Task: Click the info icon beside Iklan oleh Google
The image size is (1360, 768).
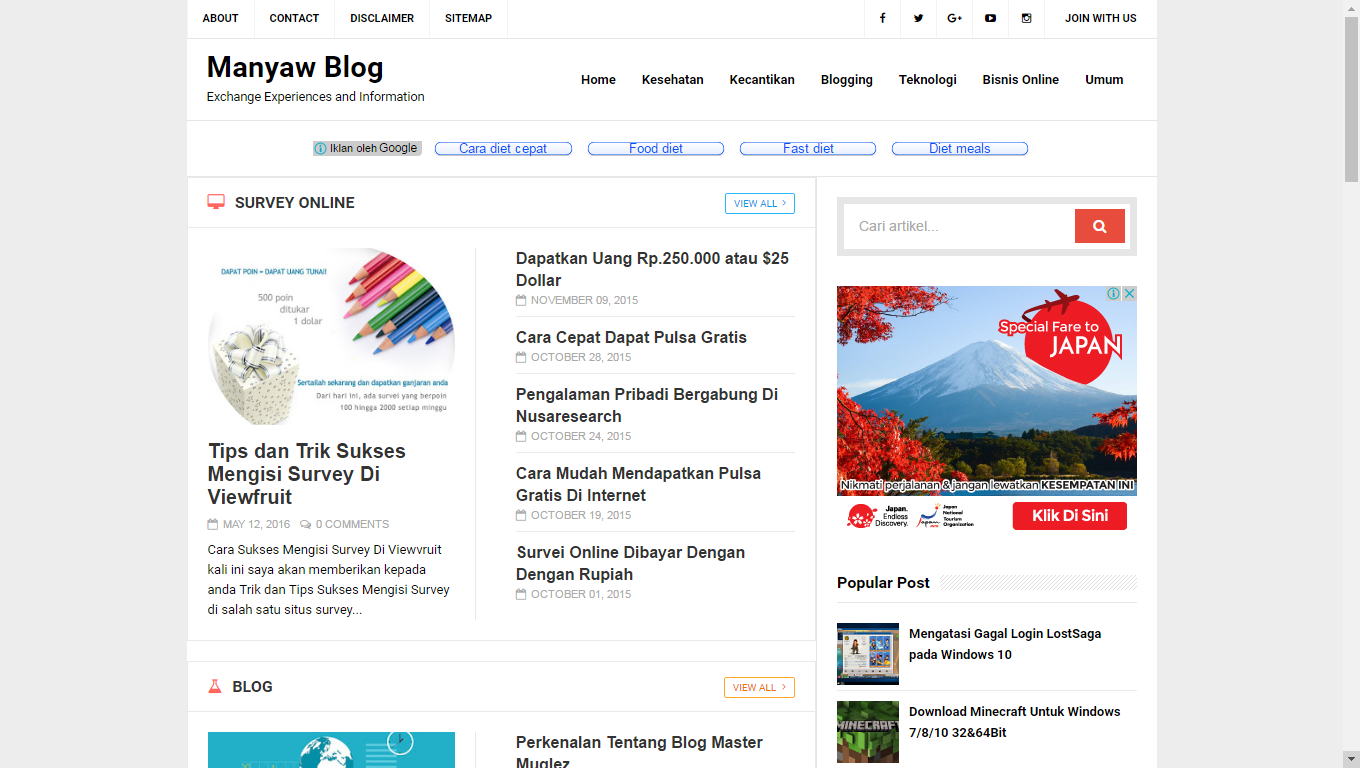Action: (x=320, y=148)
